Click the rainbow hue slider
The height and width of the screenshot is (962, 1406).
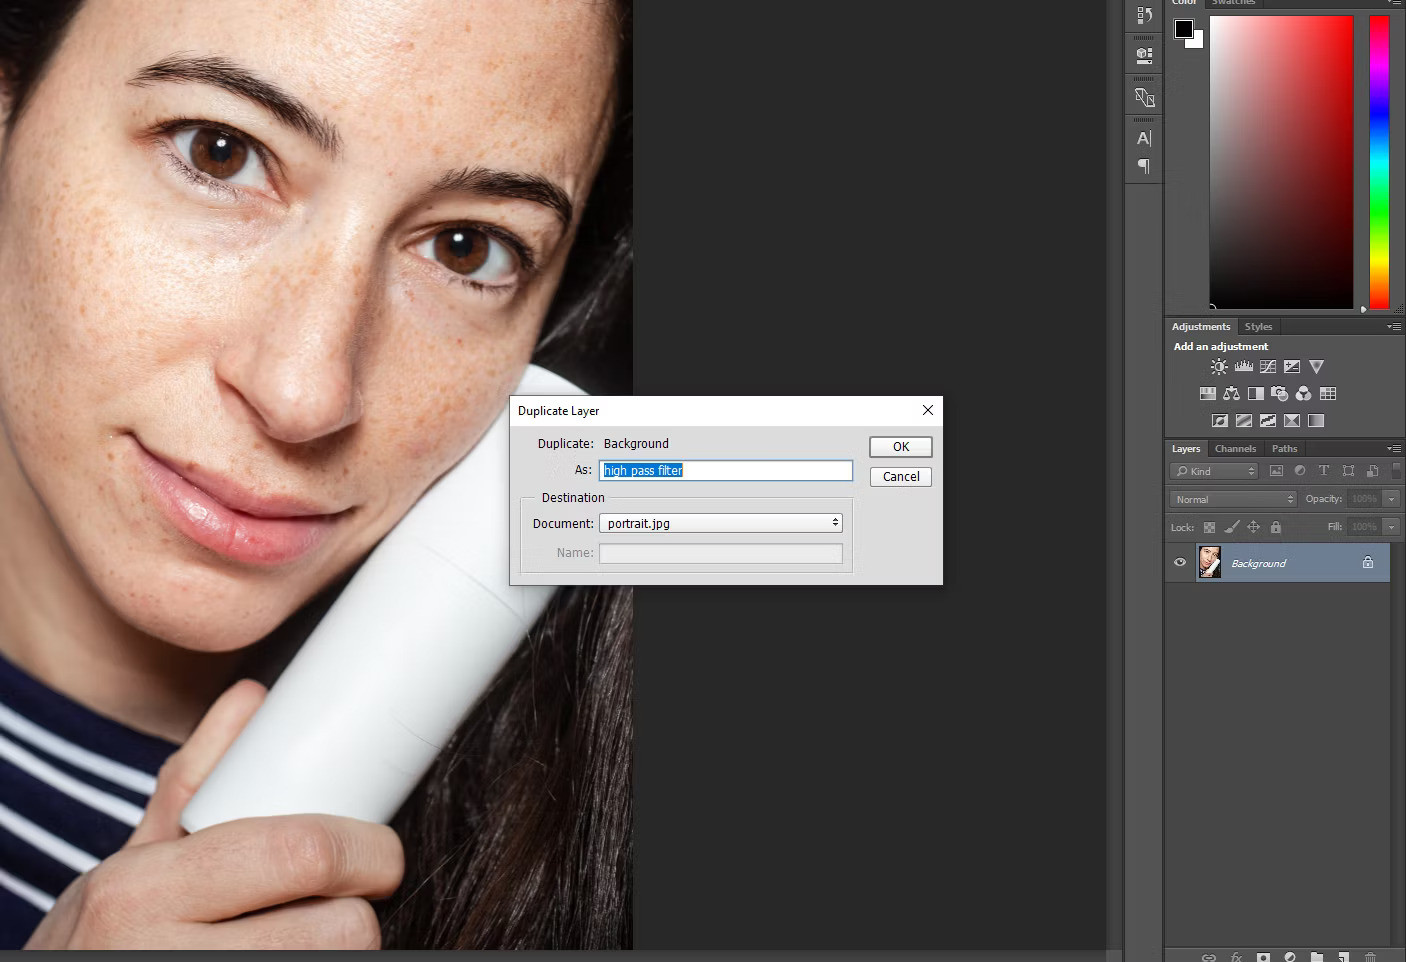click(x=1379, y=160)
